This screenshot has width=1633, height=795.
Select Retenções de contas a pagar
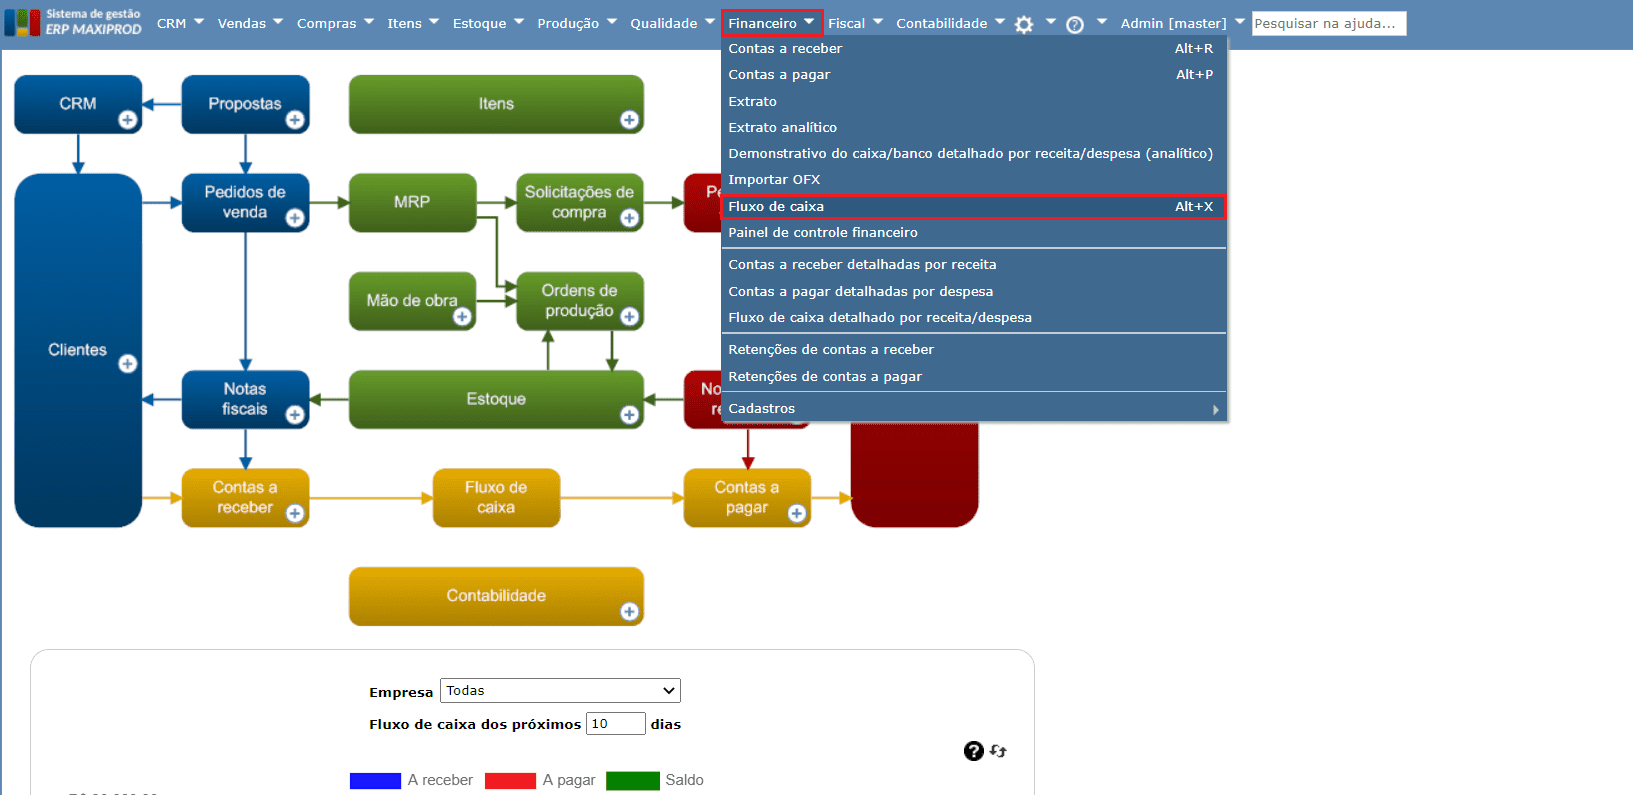tap(973, 377)
